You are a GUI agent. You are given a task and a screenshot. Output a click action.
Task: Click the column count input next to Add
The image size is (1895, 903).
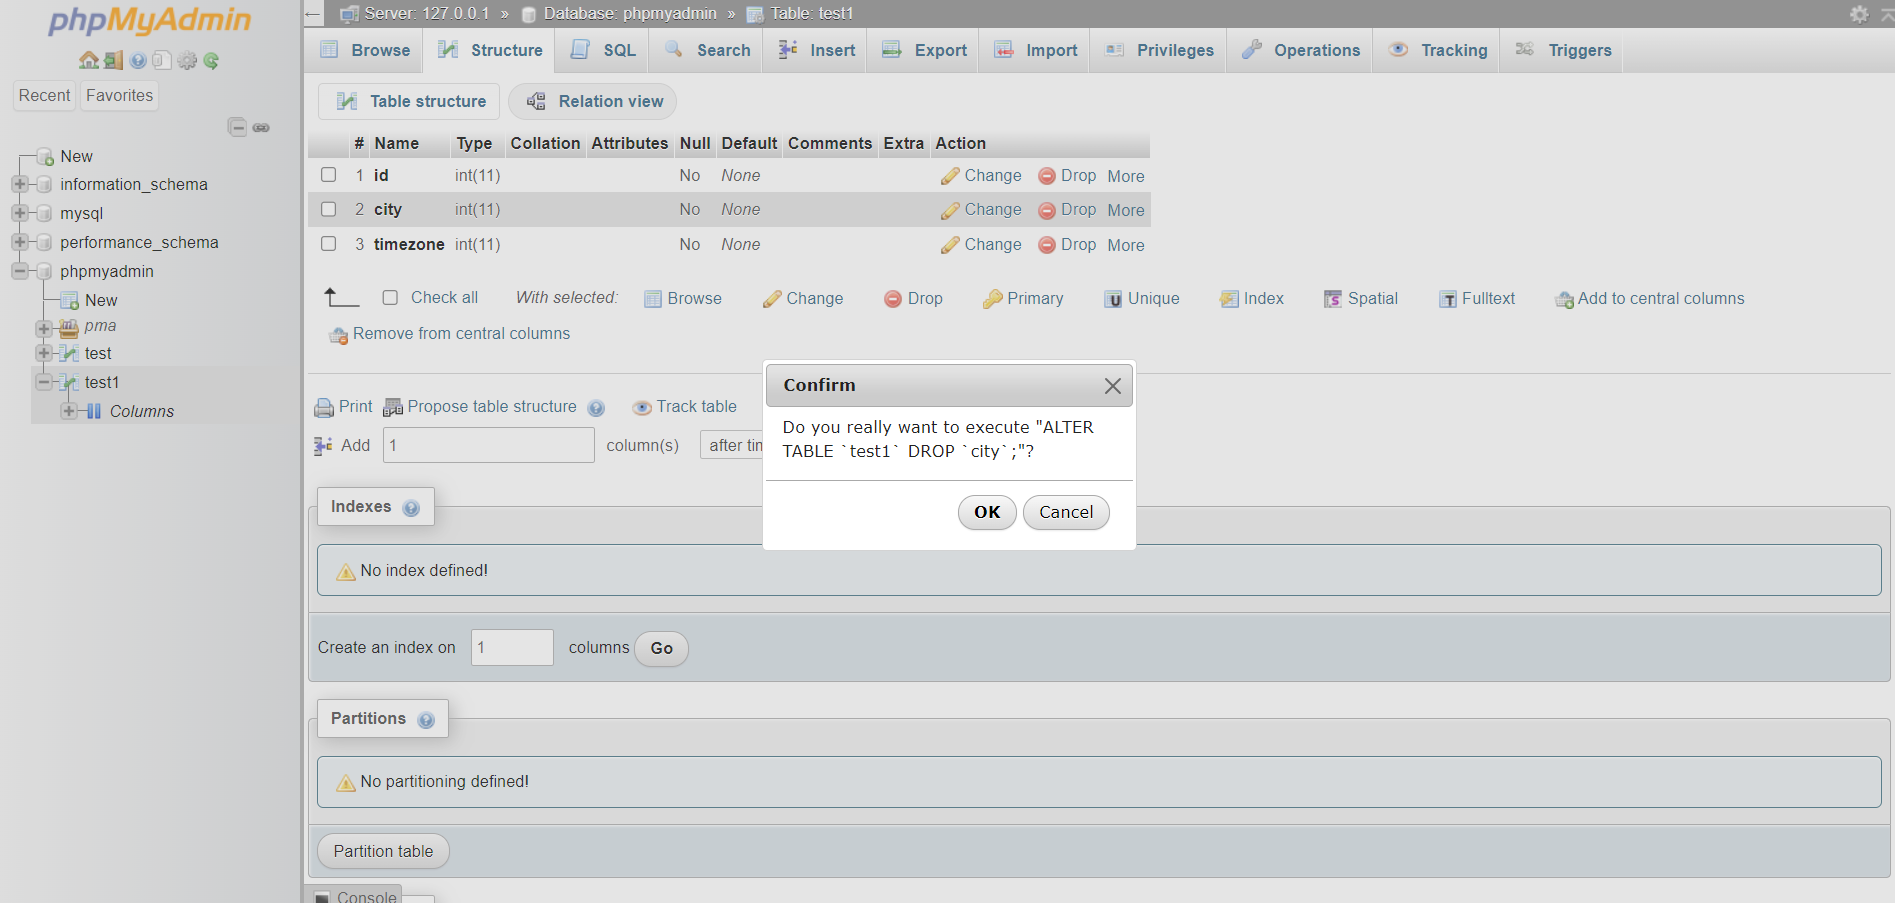(488, 445)
